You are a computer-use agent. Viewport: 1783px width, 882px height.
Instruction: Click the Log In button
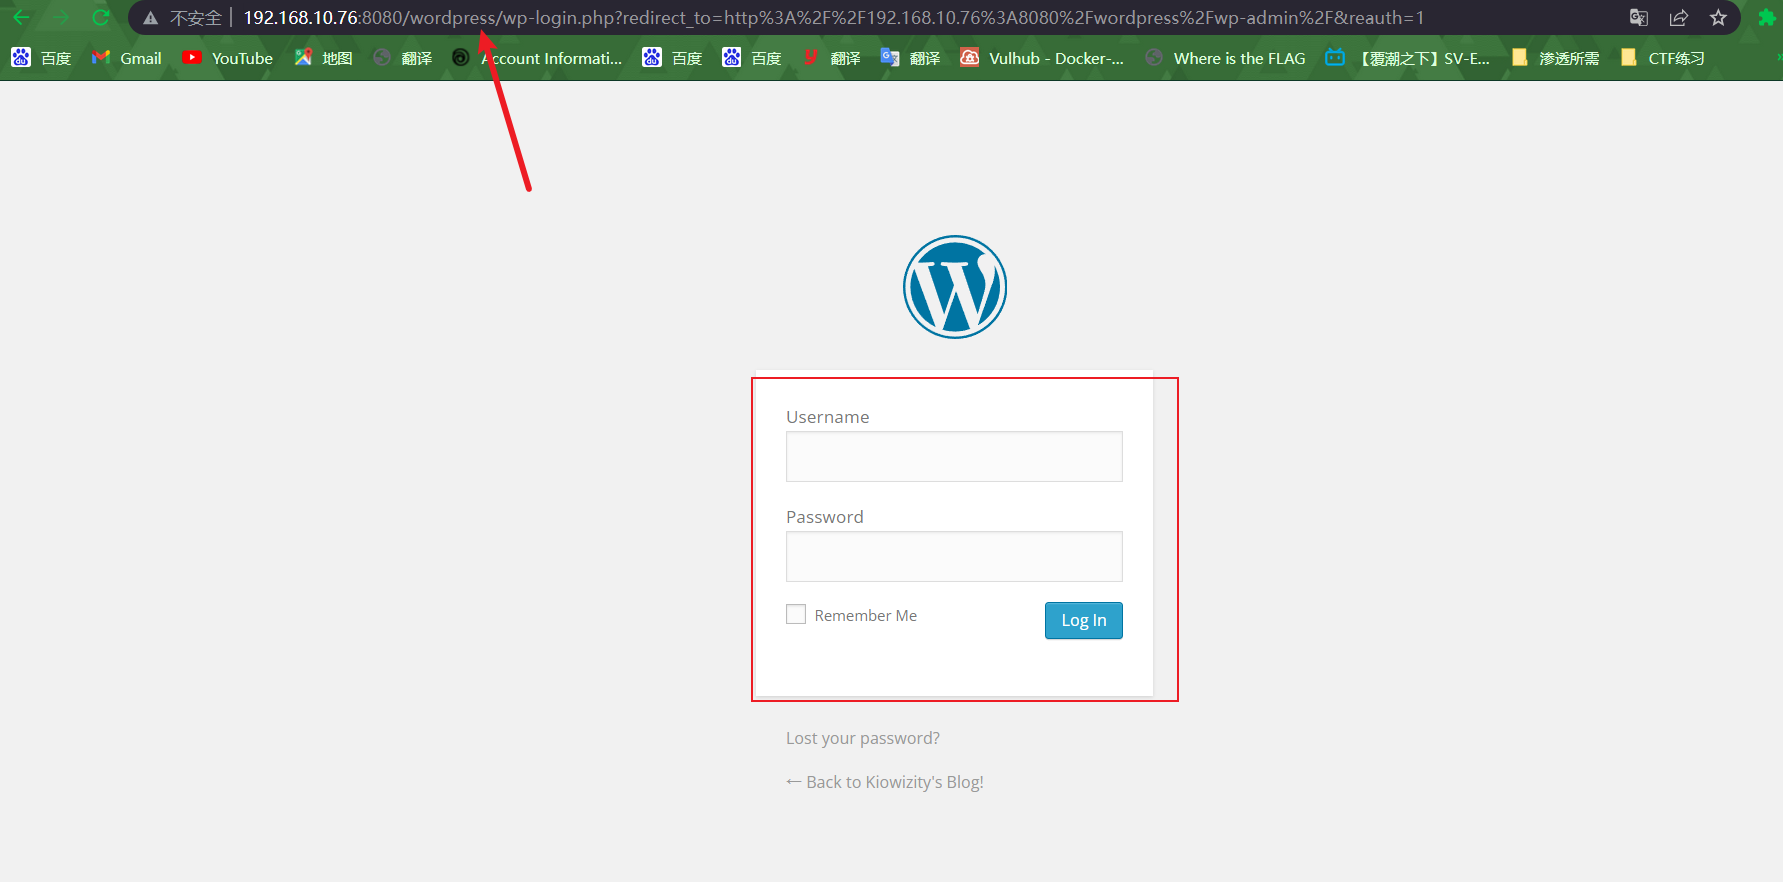pyautogui.click(x=1084, y=620)
